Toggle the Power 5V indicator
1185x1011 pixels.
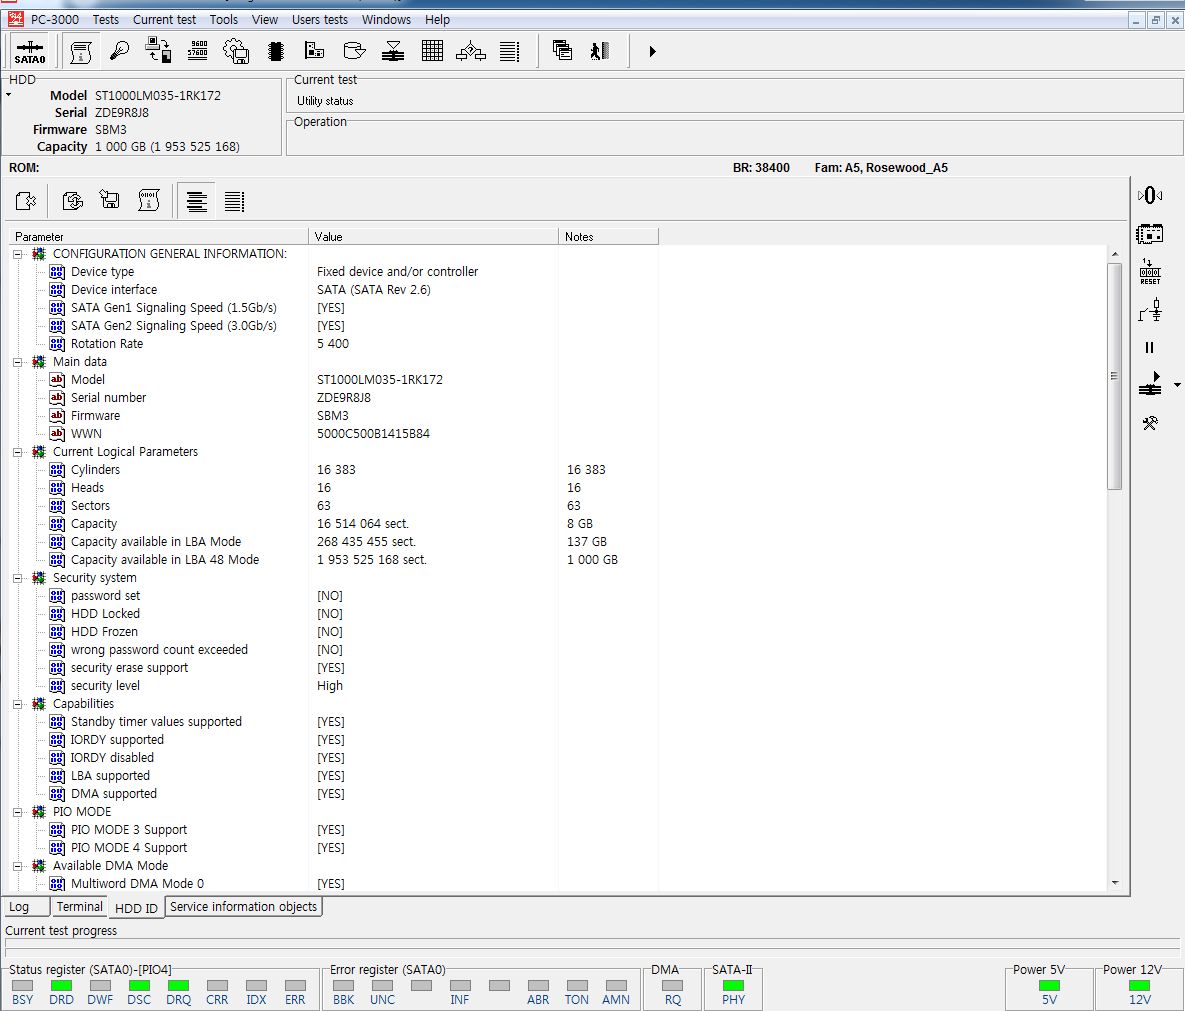tap(1049, 986)
